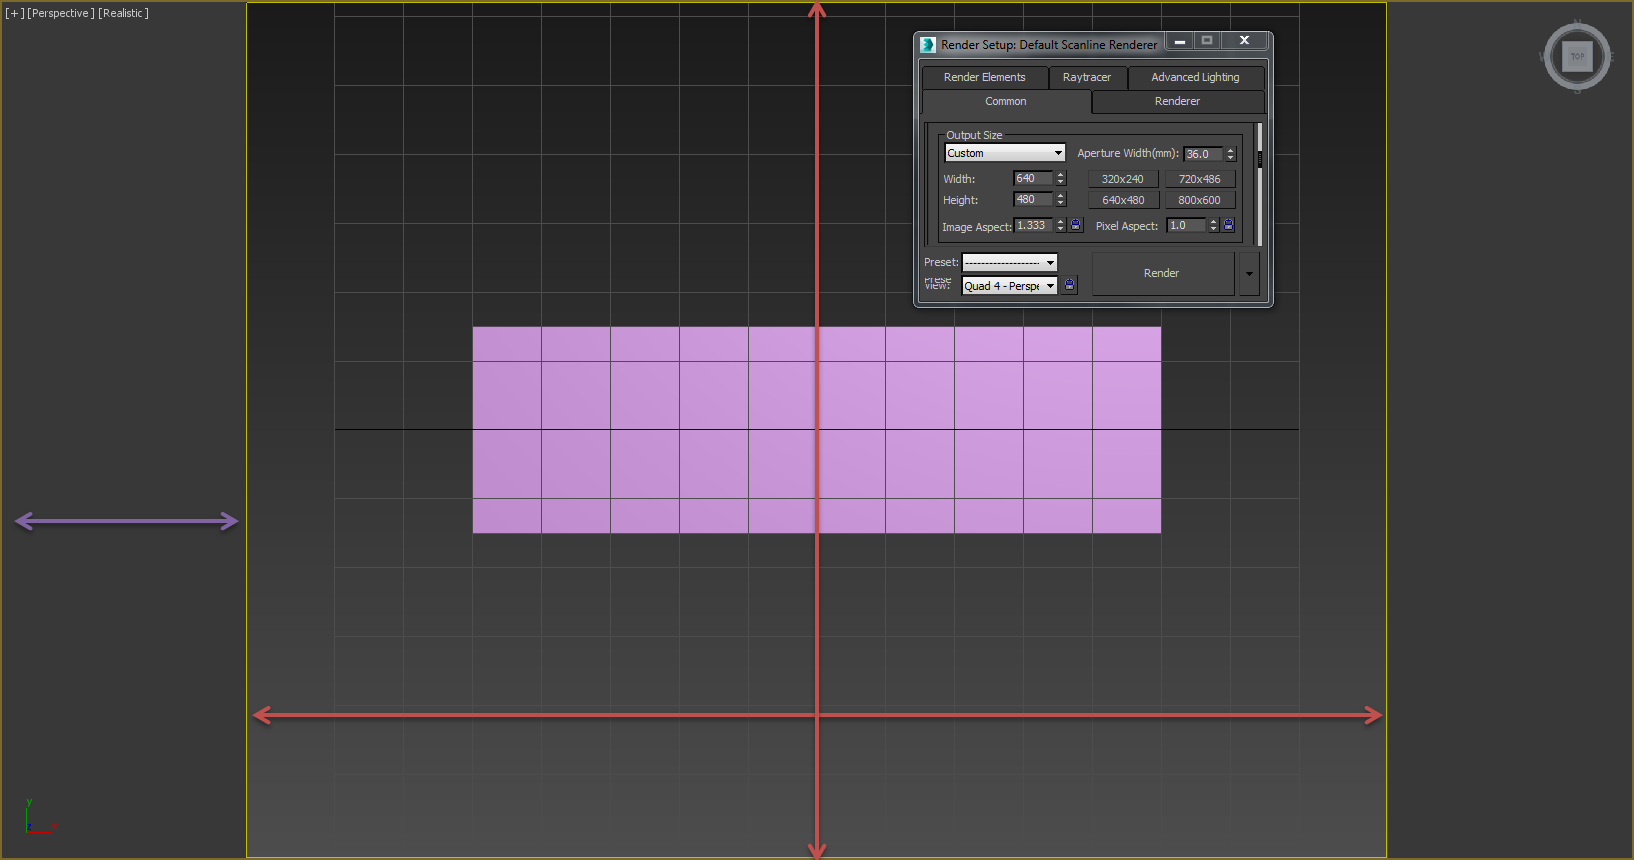1634x860 pixels.
Task: Click the Image Aspect spinner arrows
Action: 1061,225
